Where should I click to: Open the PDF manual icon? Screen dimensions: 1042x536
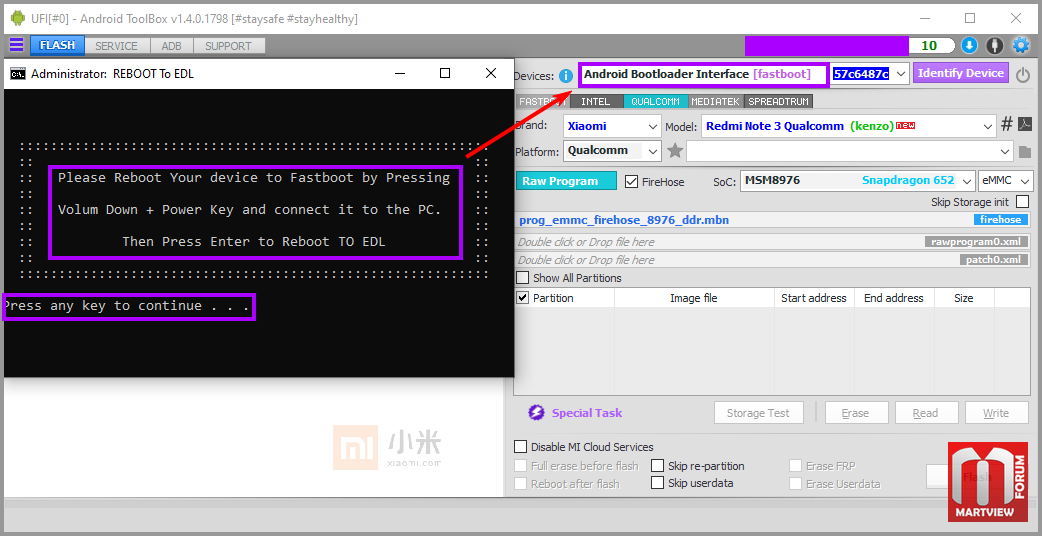click(x=1025, y=124)
